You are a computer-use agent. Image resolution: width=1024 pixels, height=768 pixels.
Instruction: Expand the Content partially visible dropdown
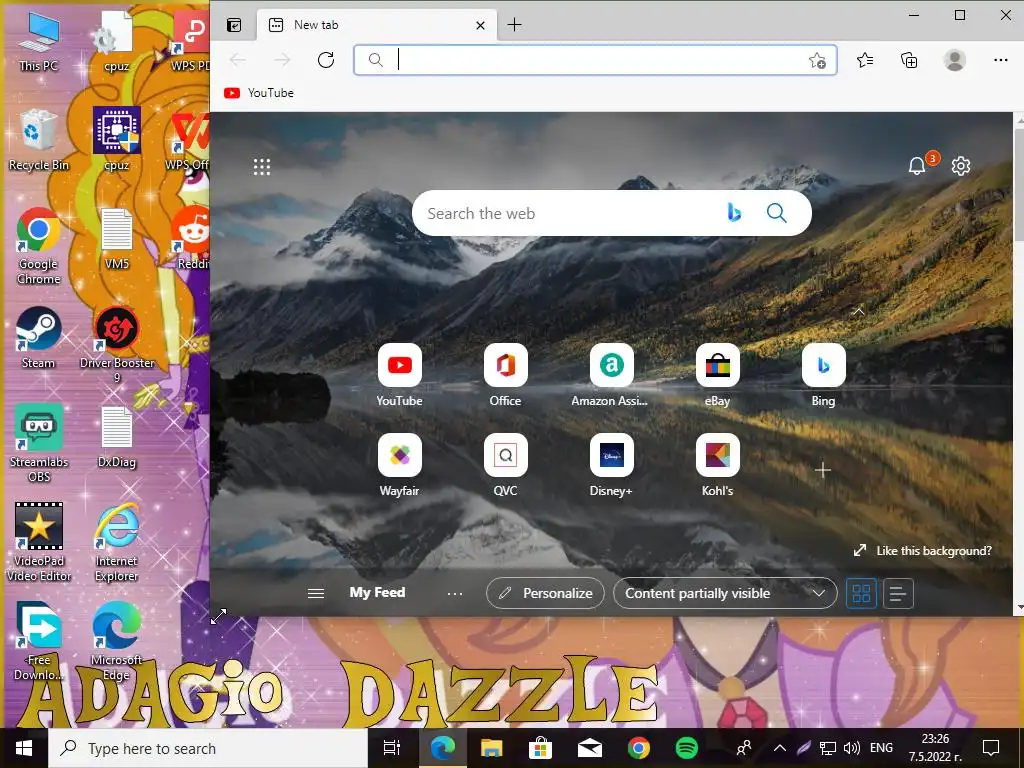coord(725,593)
